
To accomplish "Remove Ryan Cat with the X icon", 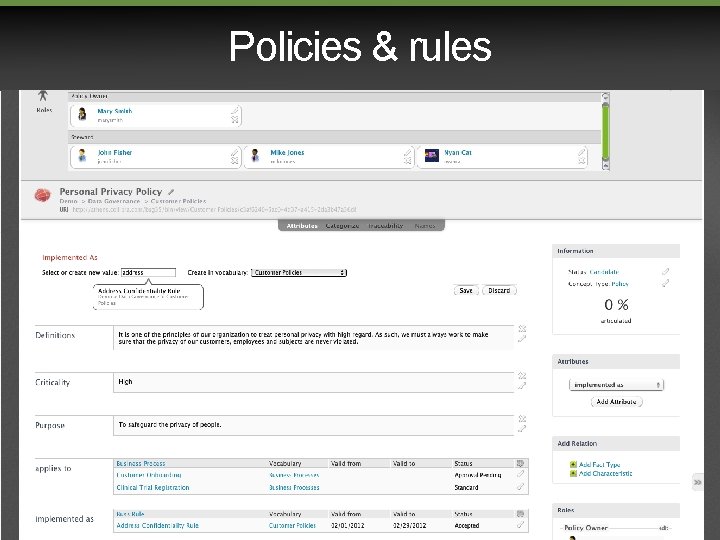I will 582,161.
